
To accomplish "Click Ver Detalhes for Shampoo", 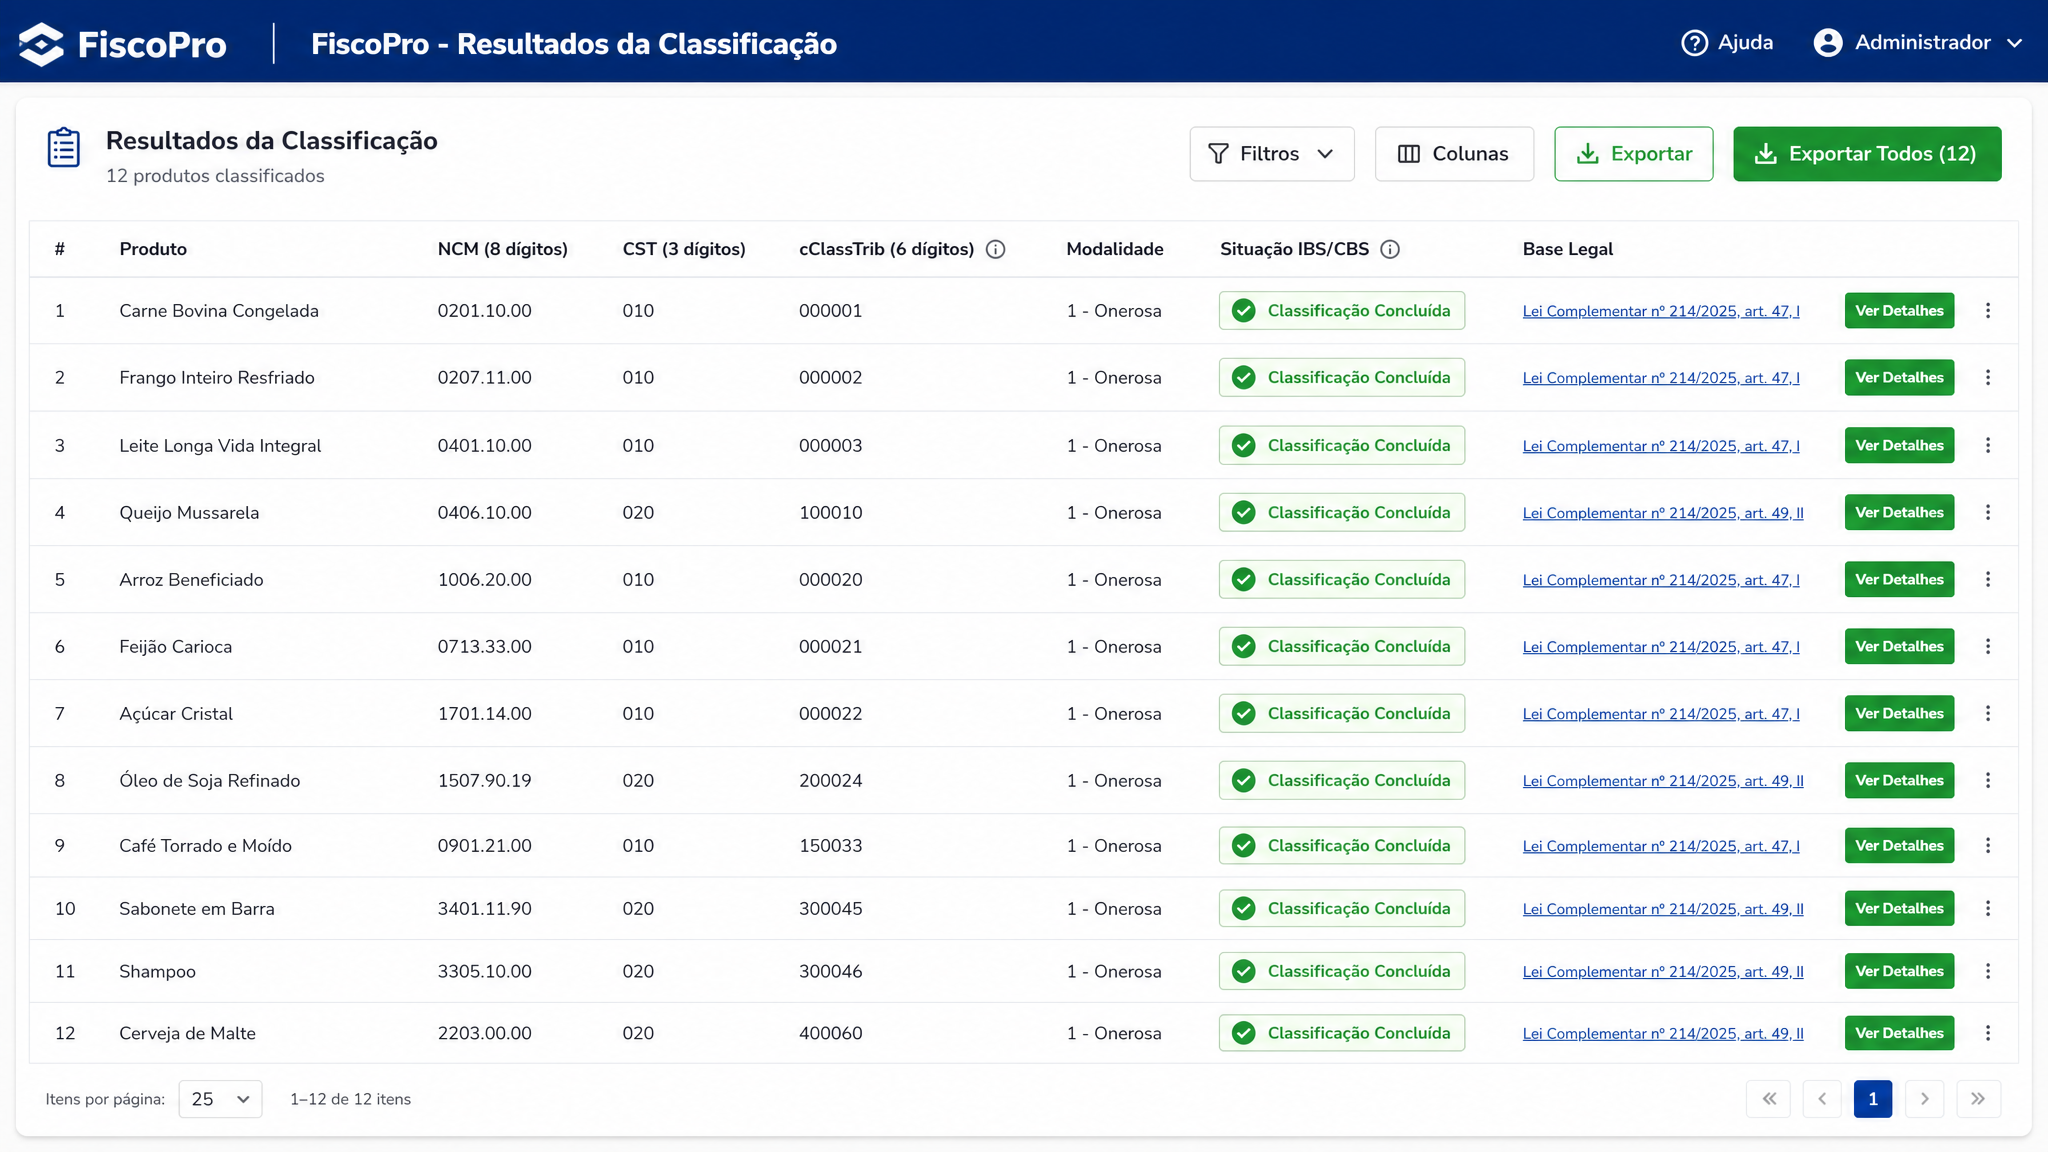I will point(1899,971).
